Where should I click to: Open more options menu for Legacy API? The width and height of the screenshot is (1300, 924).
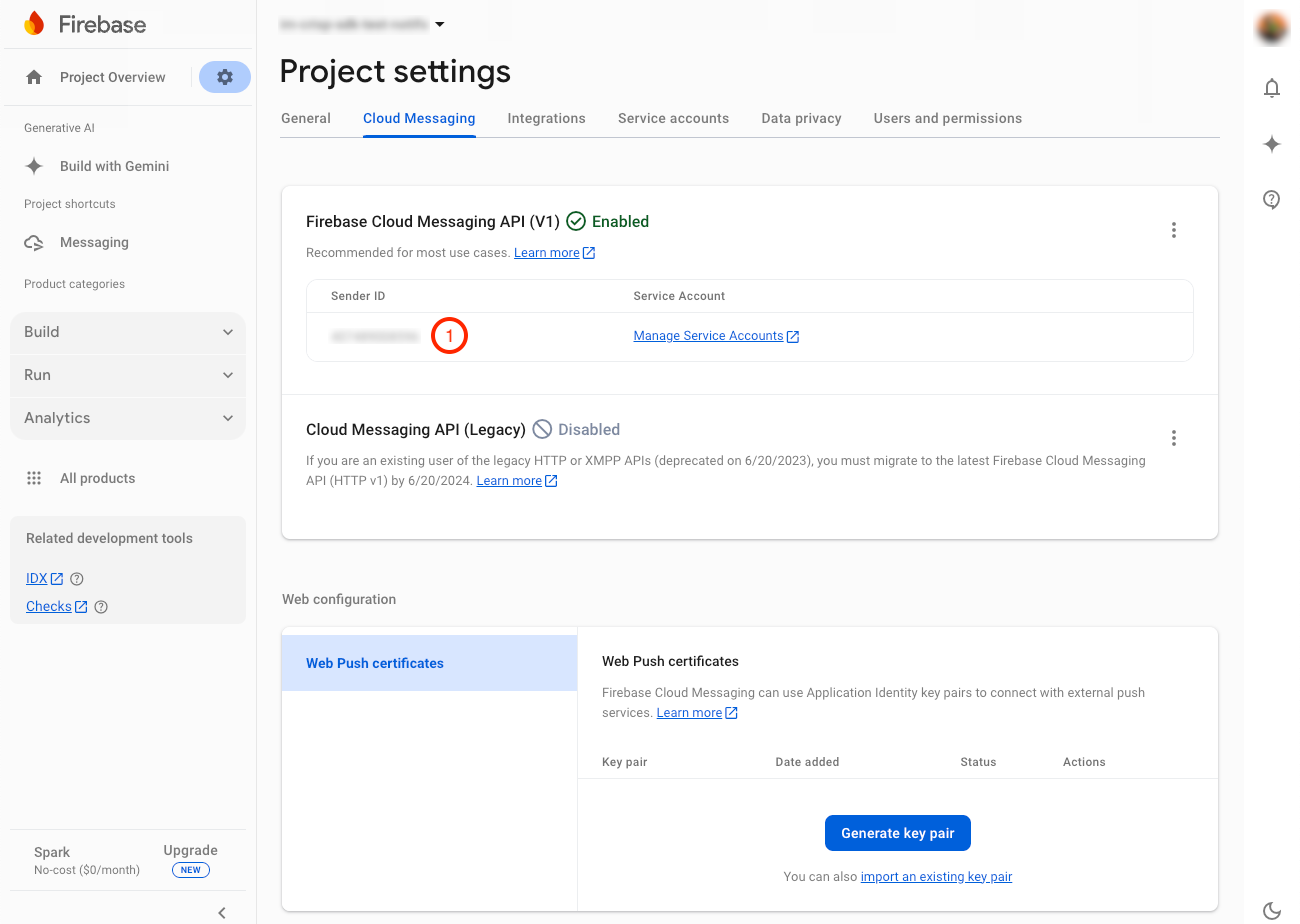pos(1174,438)
